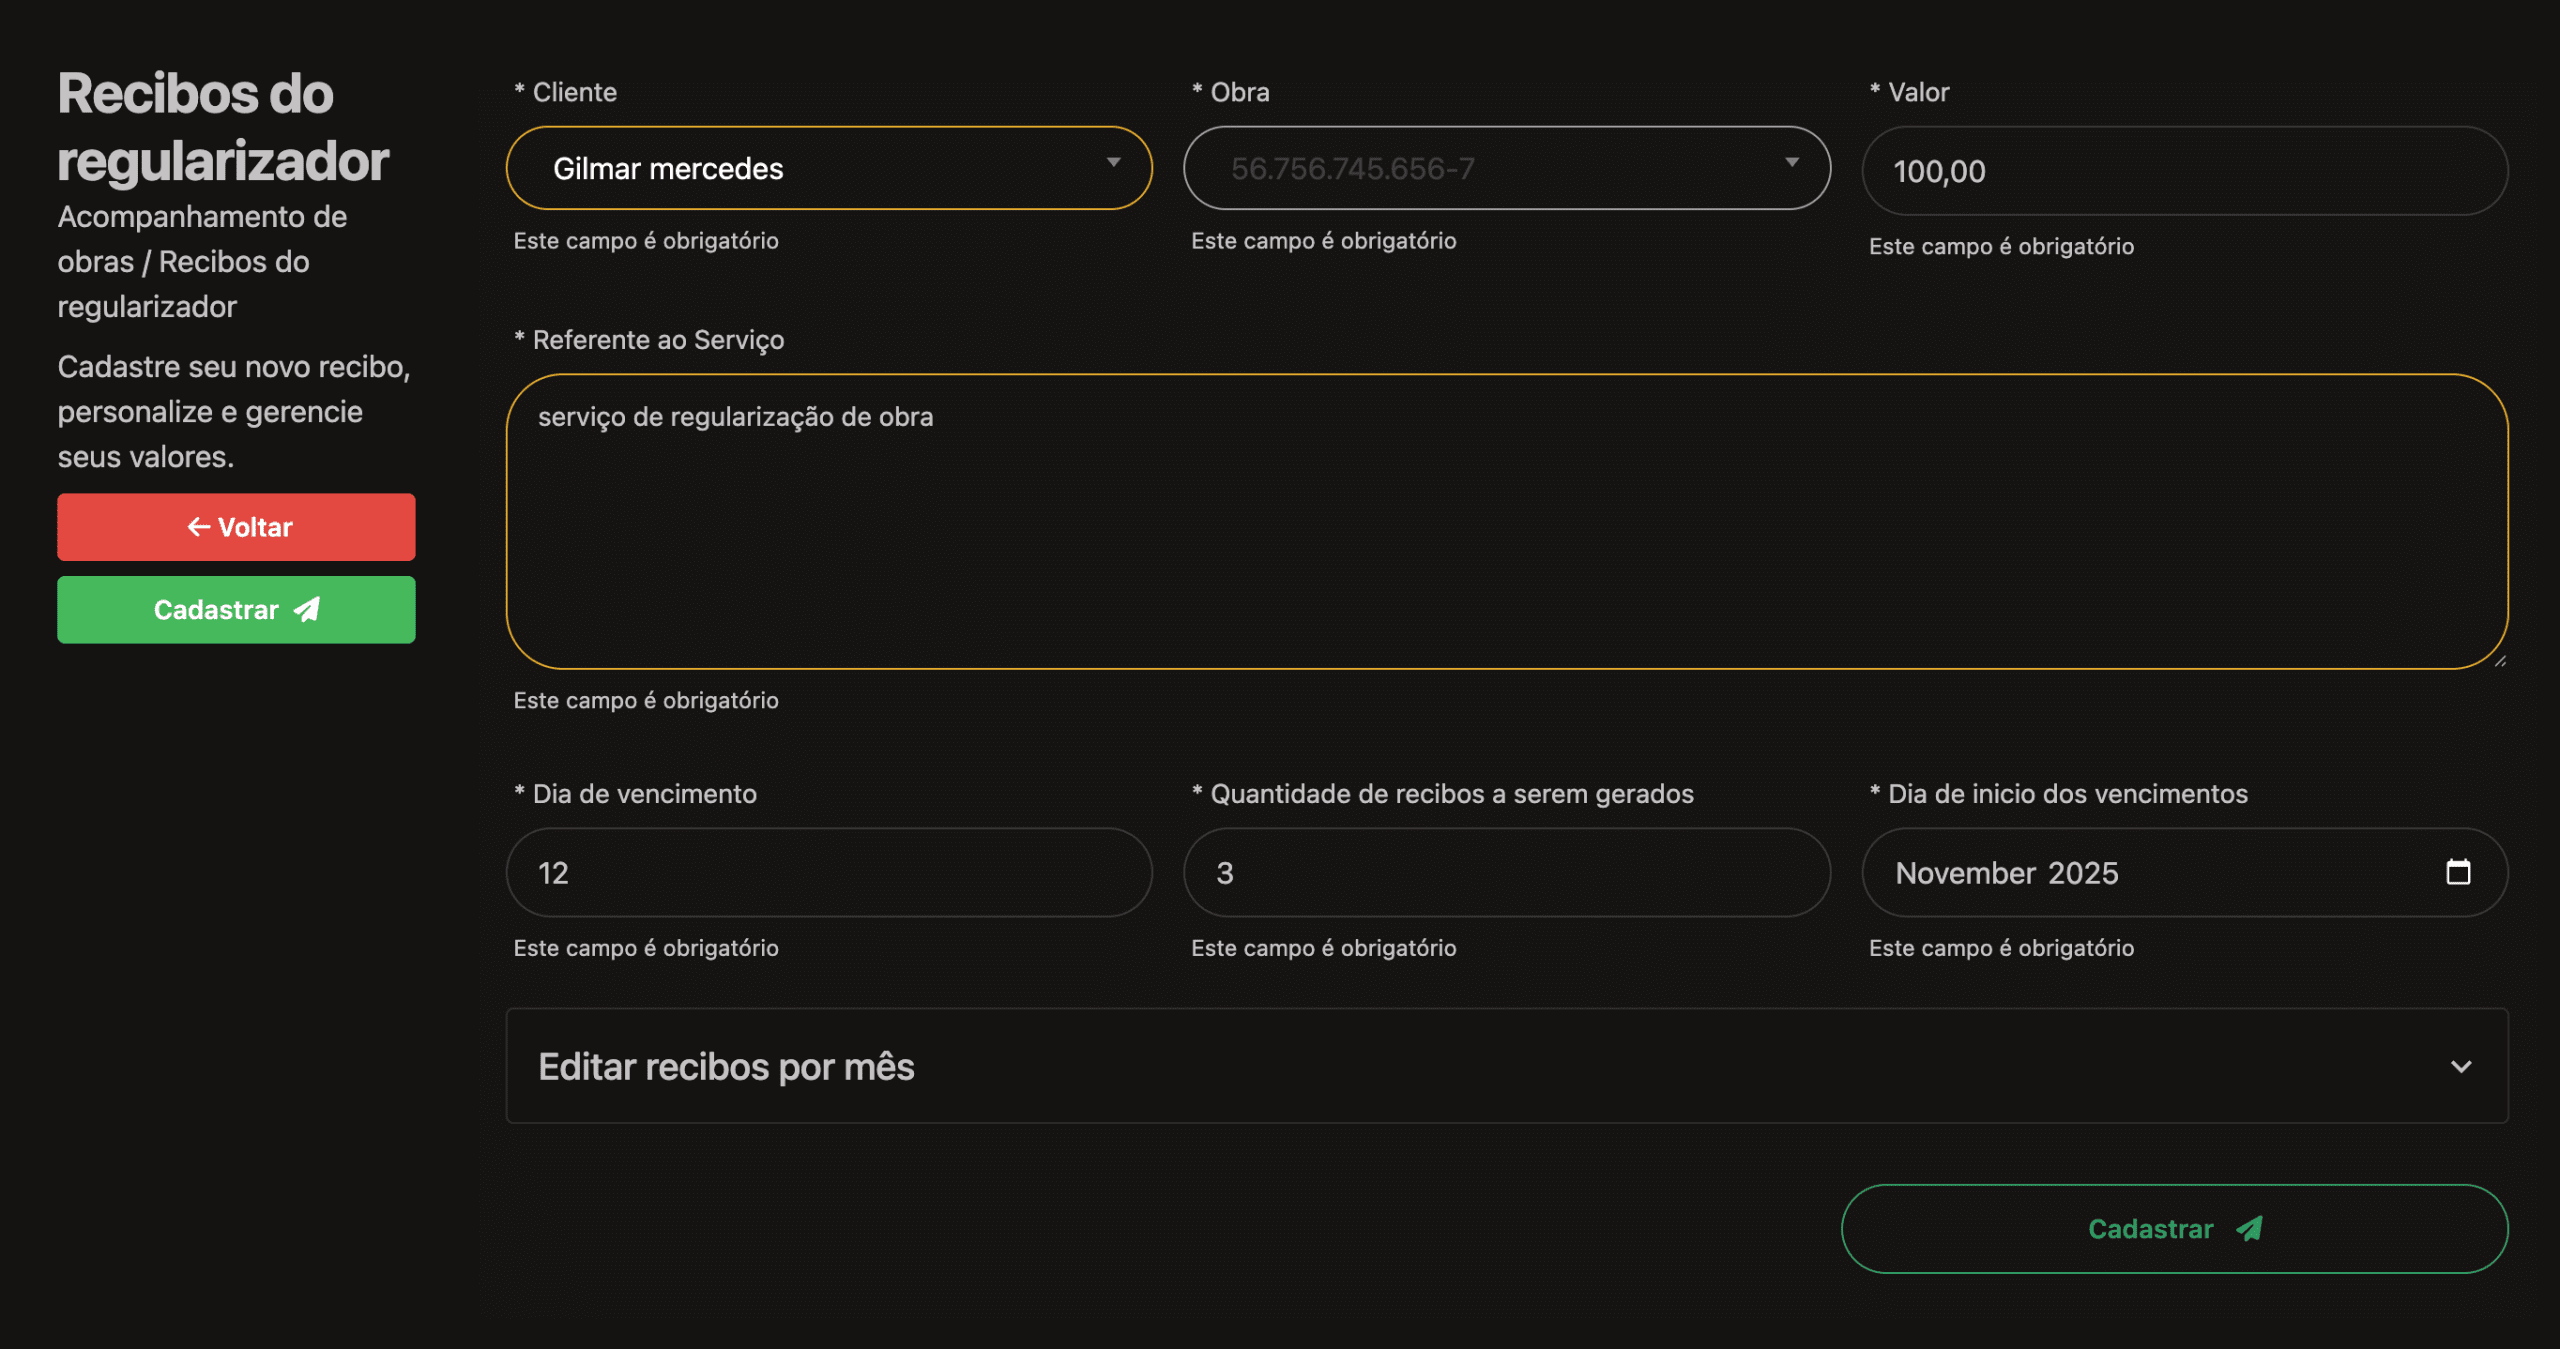Viewport: 2560px width, 1349px height.
Task: Click the outlined Cadastrar button at bottom
Action: point(2173,1228)
